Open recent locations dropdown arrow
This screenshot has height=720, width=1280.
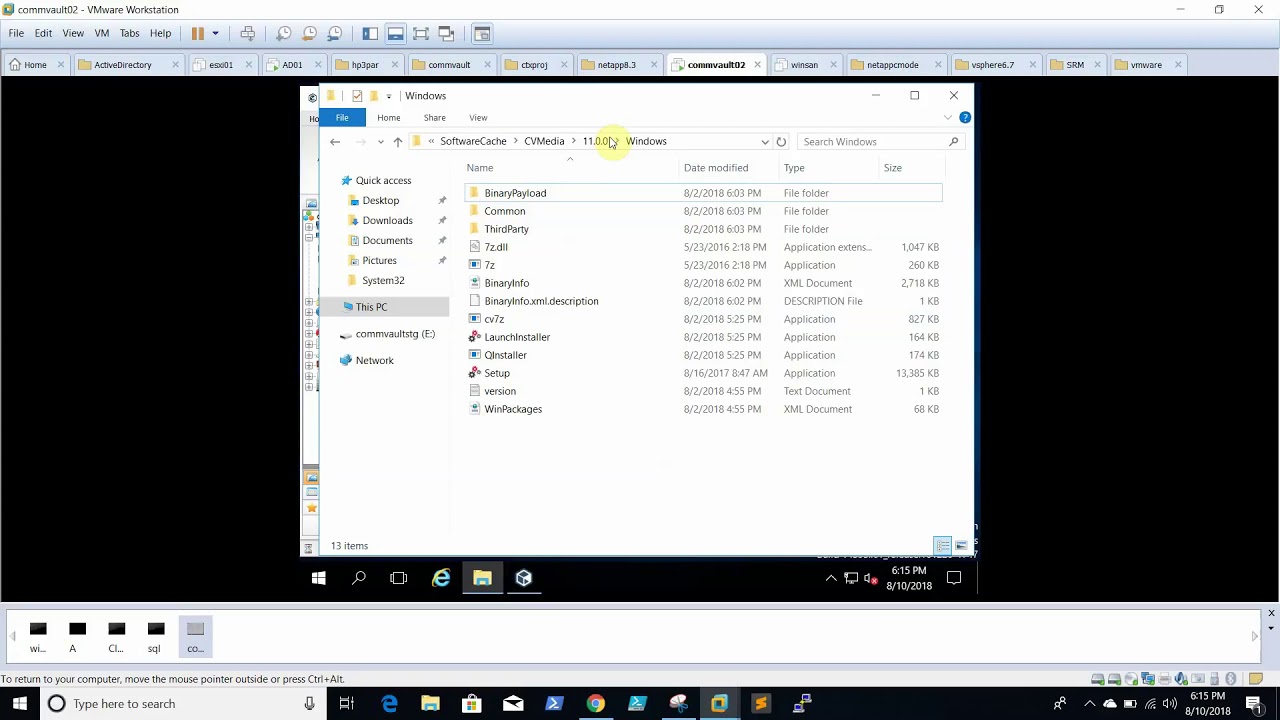click(x=380, y=142)
